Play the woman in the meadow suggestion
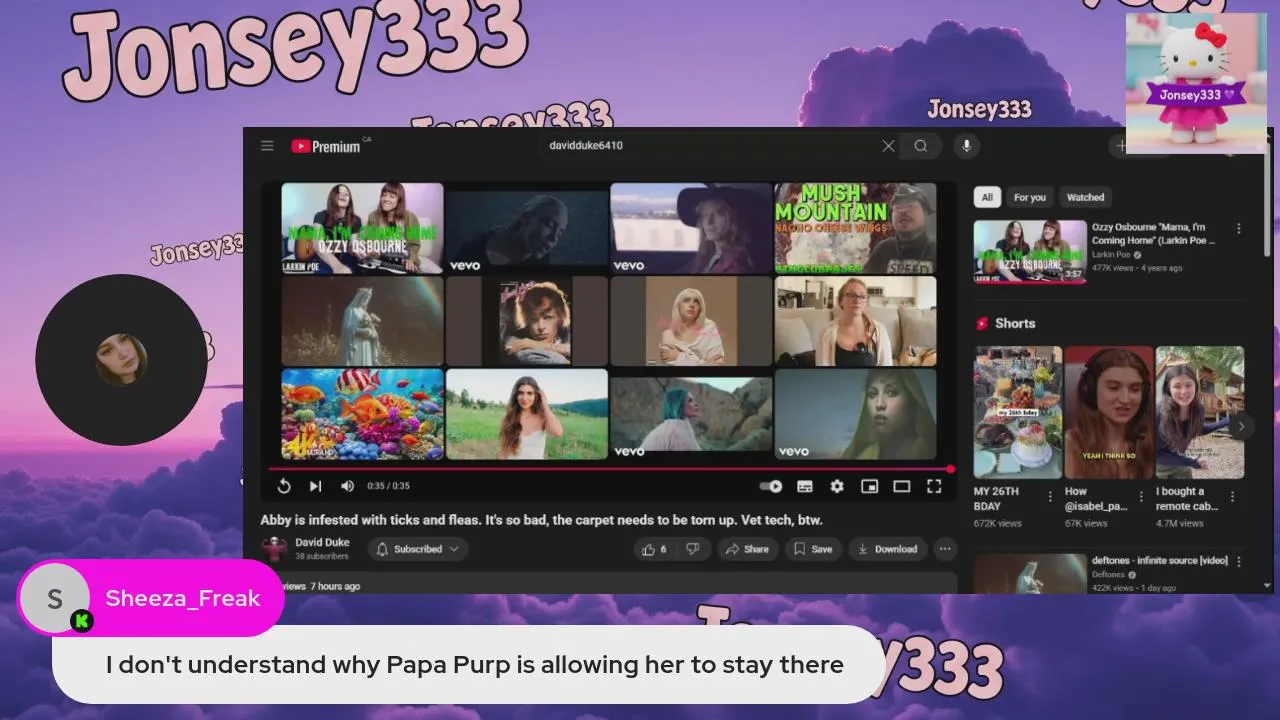 pyautogui.click(x=526, y=414)
